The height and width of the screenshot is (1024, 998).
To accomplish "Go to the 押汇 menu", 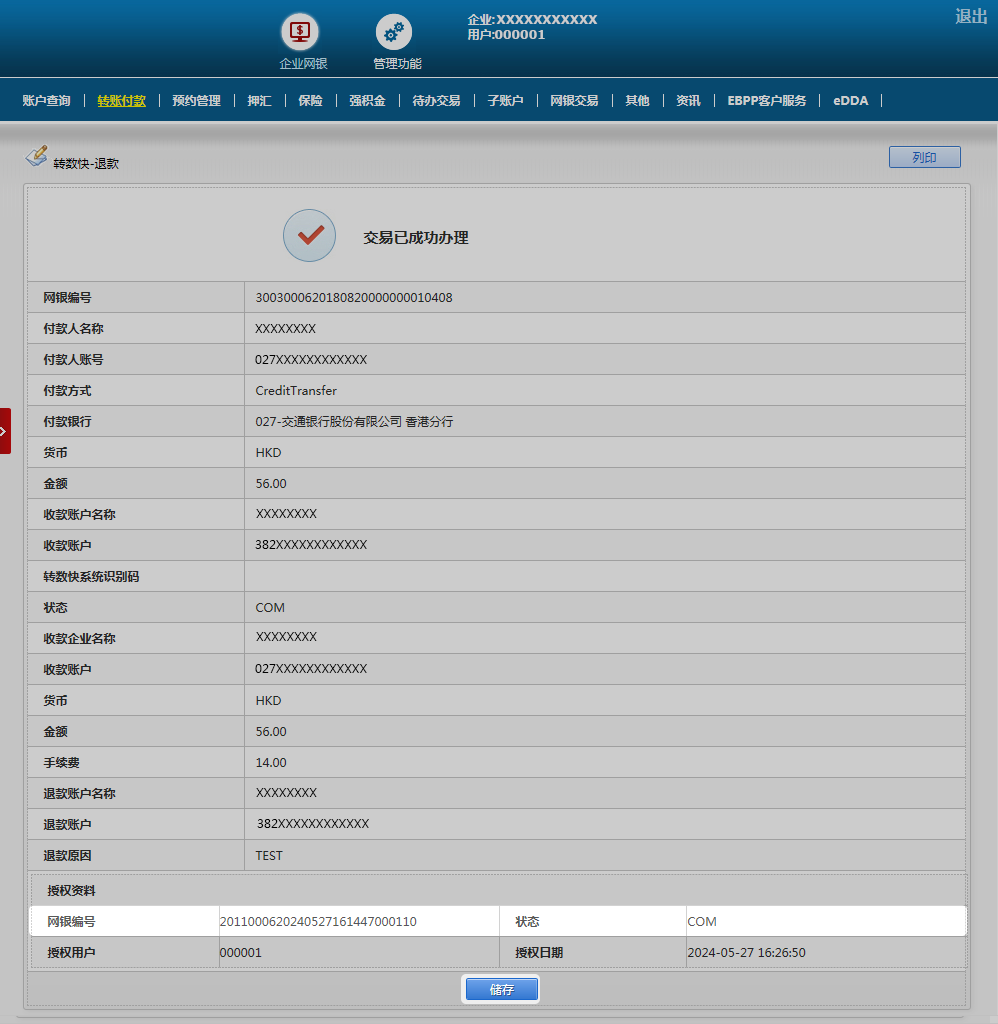I will (x=259, y=101).
